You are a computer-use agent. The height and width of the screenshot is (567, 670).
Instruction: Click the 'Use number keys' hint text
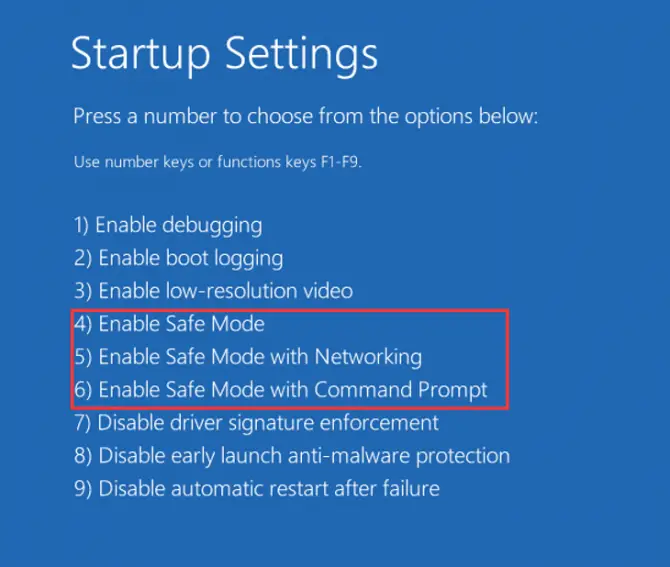217,162
